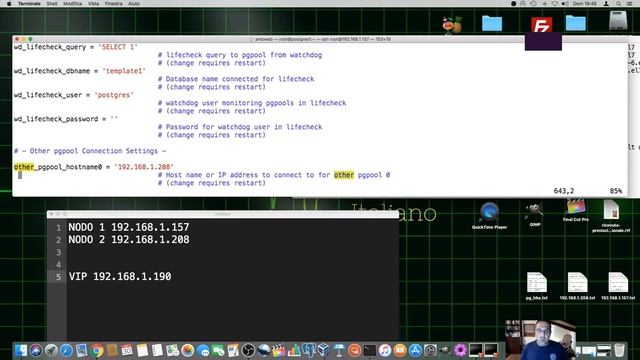Open Final Cut Pro desktop icon
Viewport: 640px width, 360px height.
[x=576, y=211]
